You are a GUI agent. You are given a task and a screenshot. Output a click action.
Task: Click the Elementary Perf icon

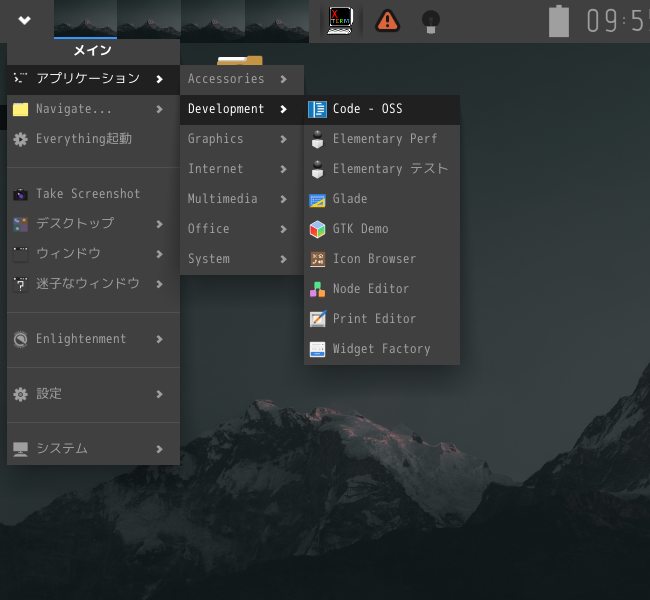[318, 139]
